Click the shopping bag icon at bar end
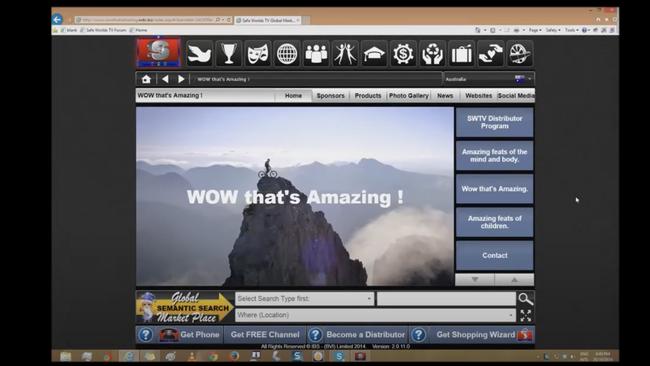650x366 pixels. (525, 334)
